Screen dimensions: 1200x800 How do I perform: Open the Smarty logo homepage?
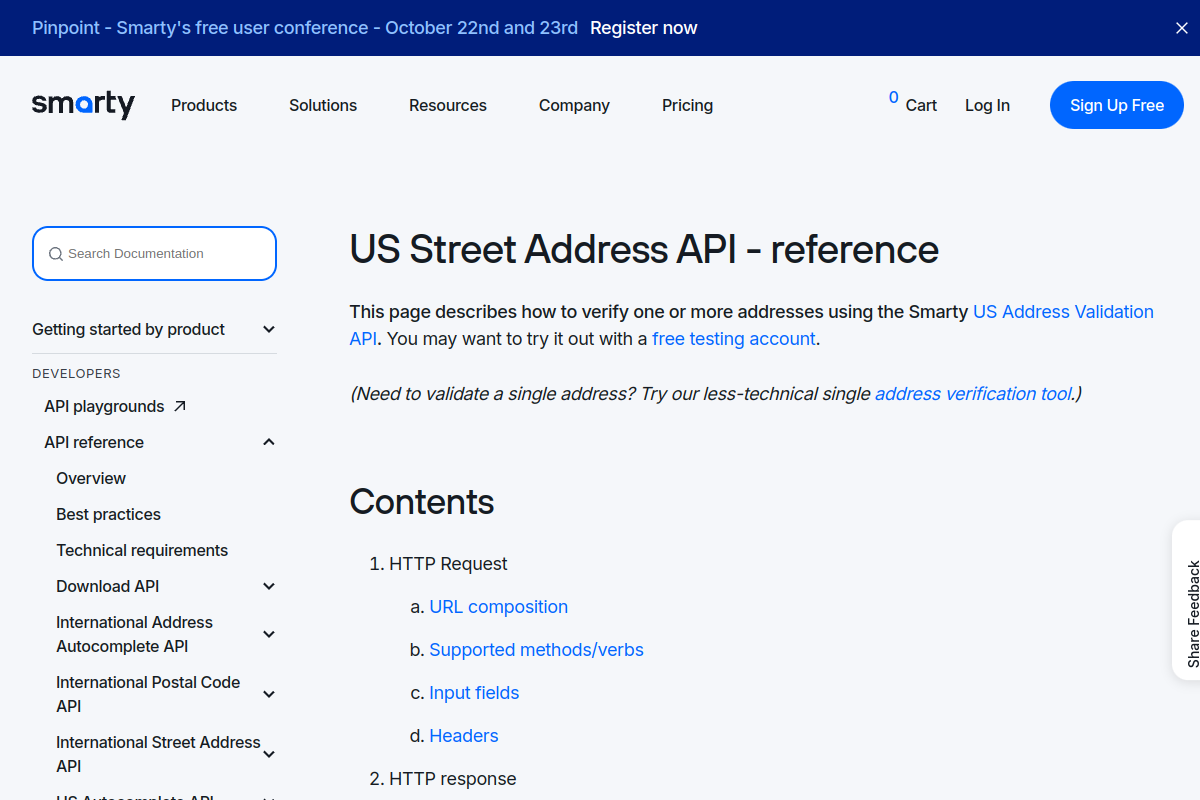83,104
